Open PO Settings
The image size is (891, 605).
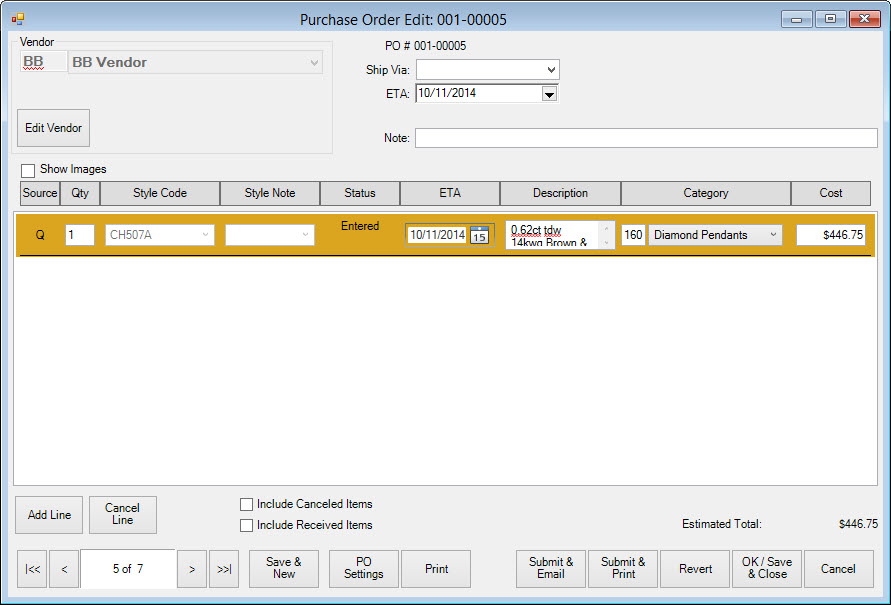pos(363,568)
